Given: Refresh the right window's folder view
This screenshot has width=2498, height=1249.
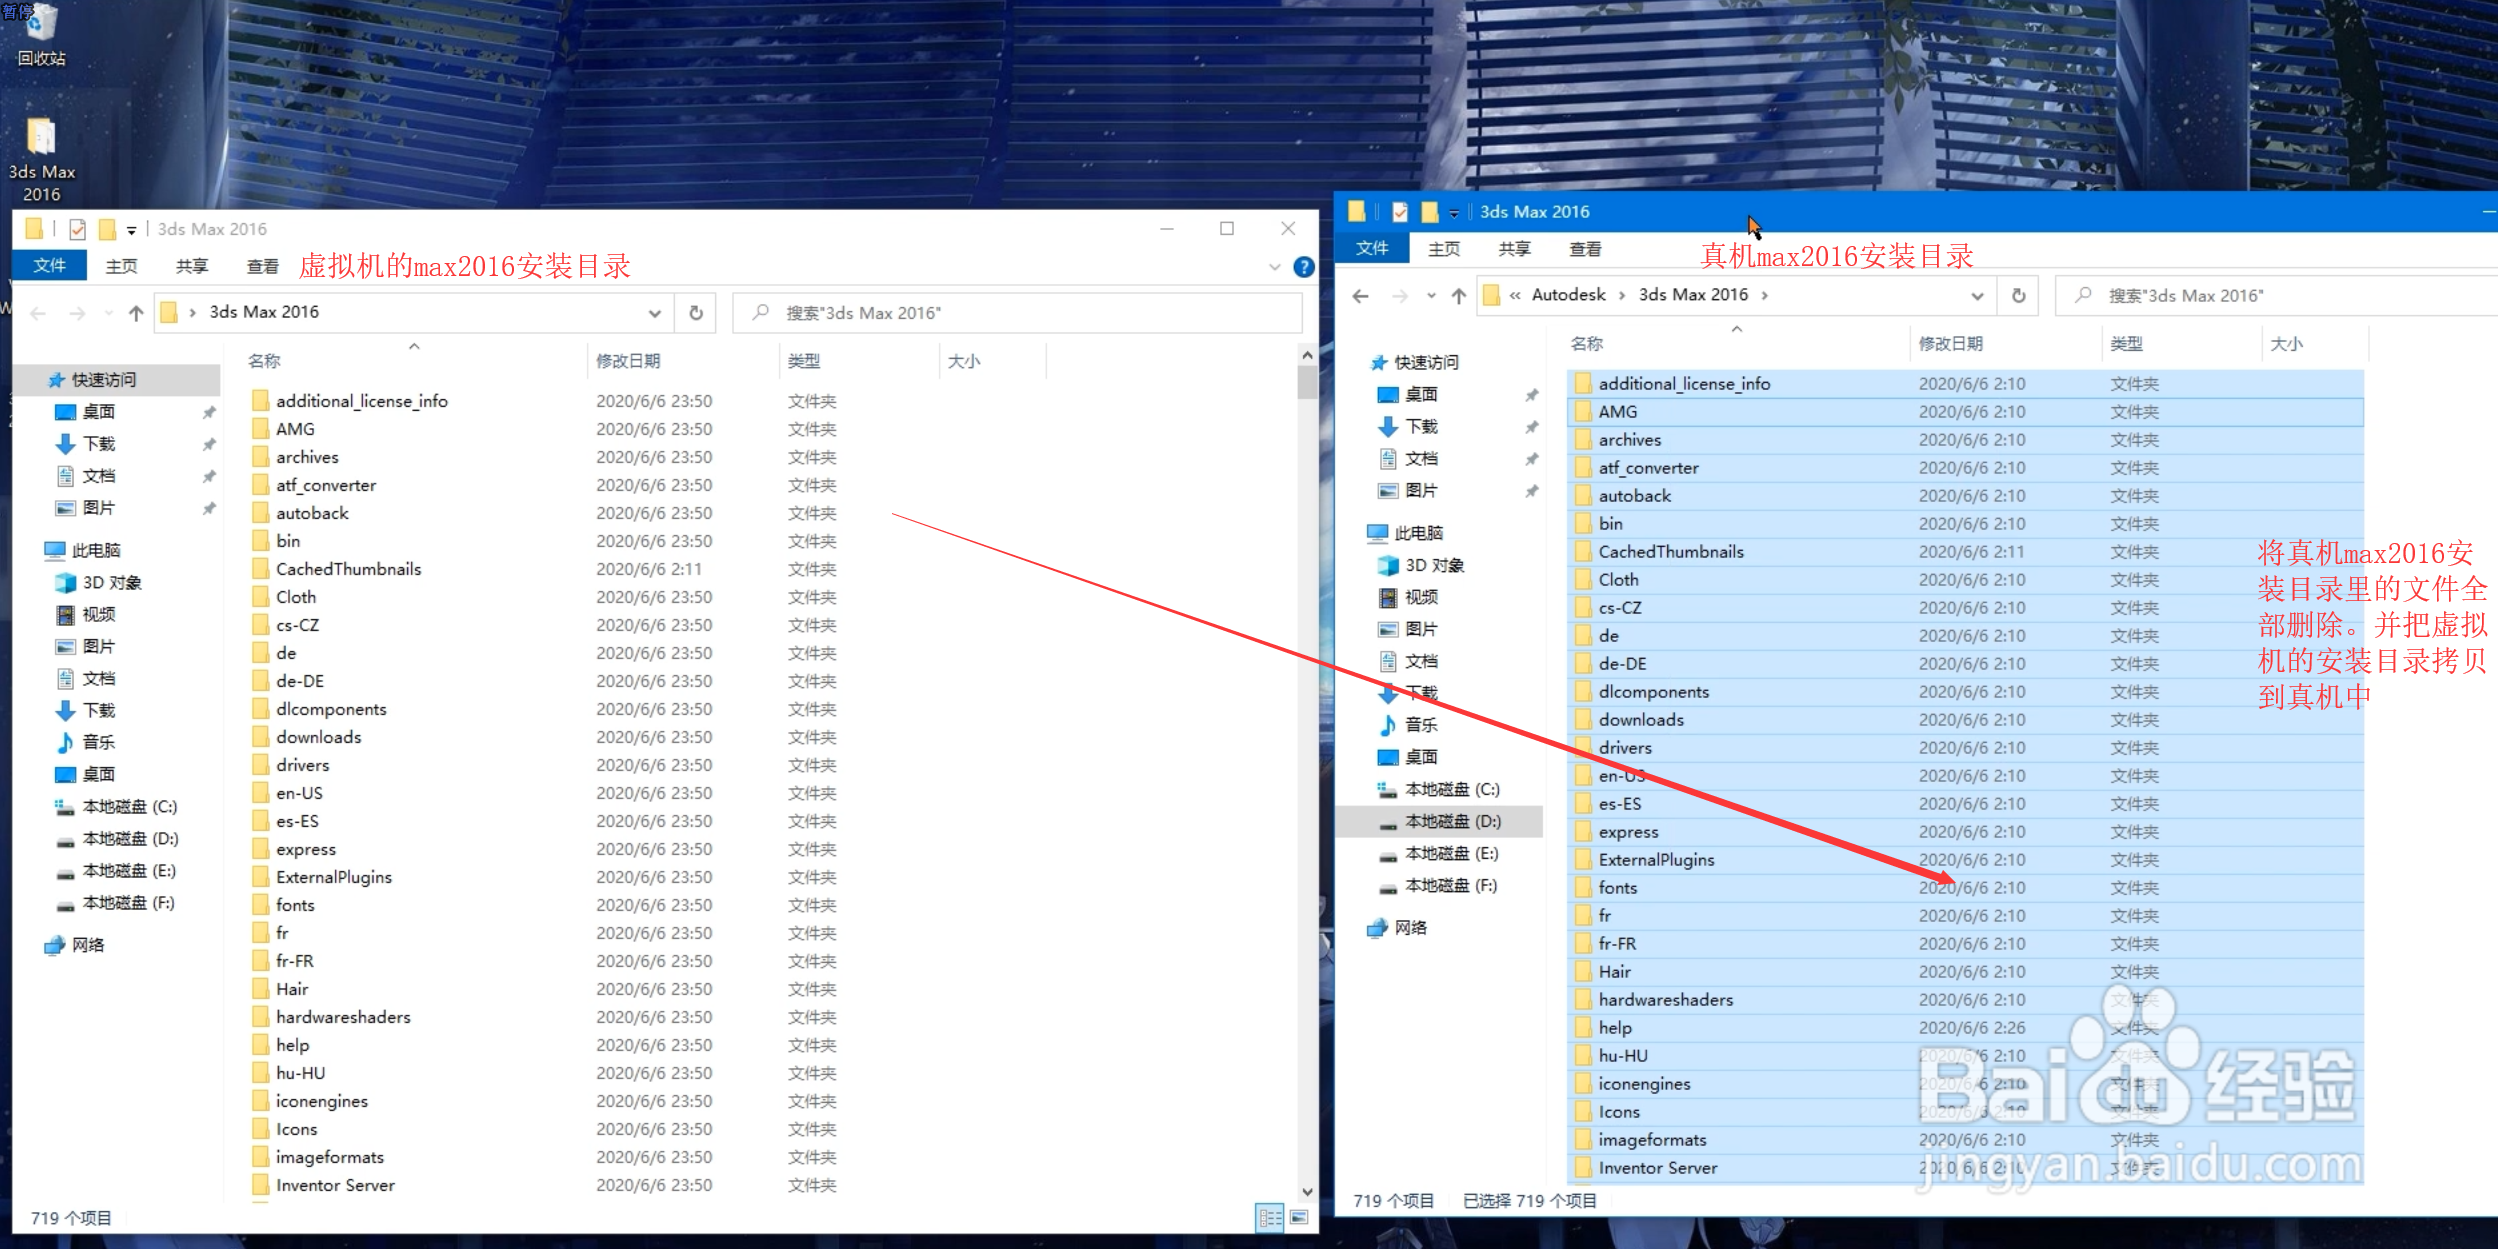Looking at the screenshot, I should tap(2018, 295).
